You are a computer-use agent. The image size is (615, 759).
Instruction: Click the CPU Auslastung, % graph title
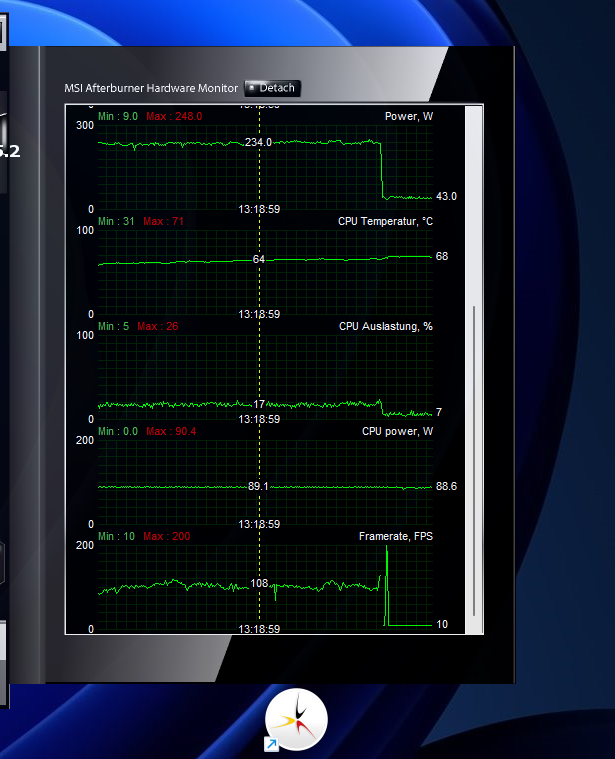(386, 326)
